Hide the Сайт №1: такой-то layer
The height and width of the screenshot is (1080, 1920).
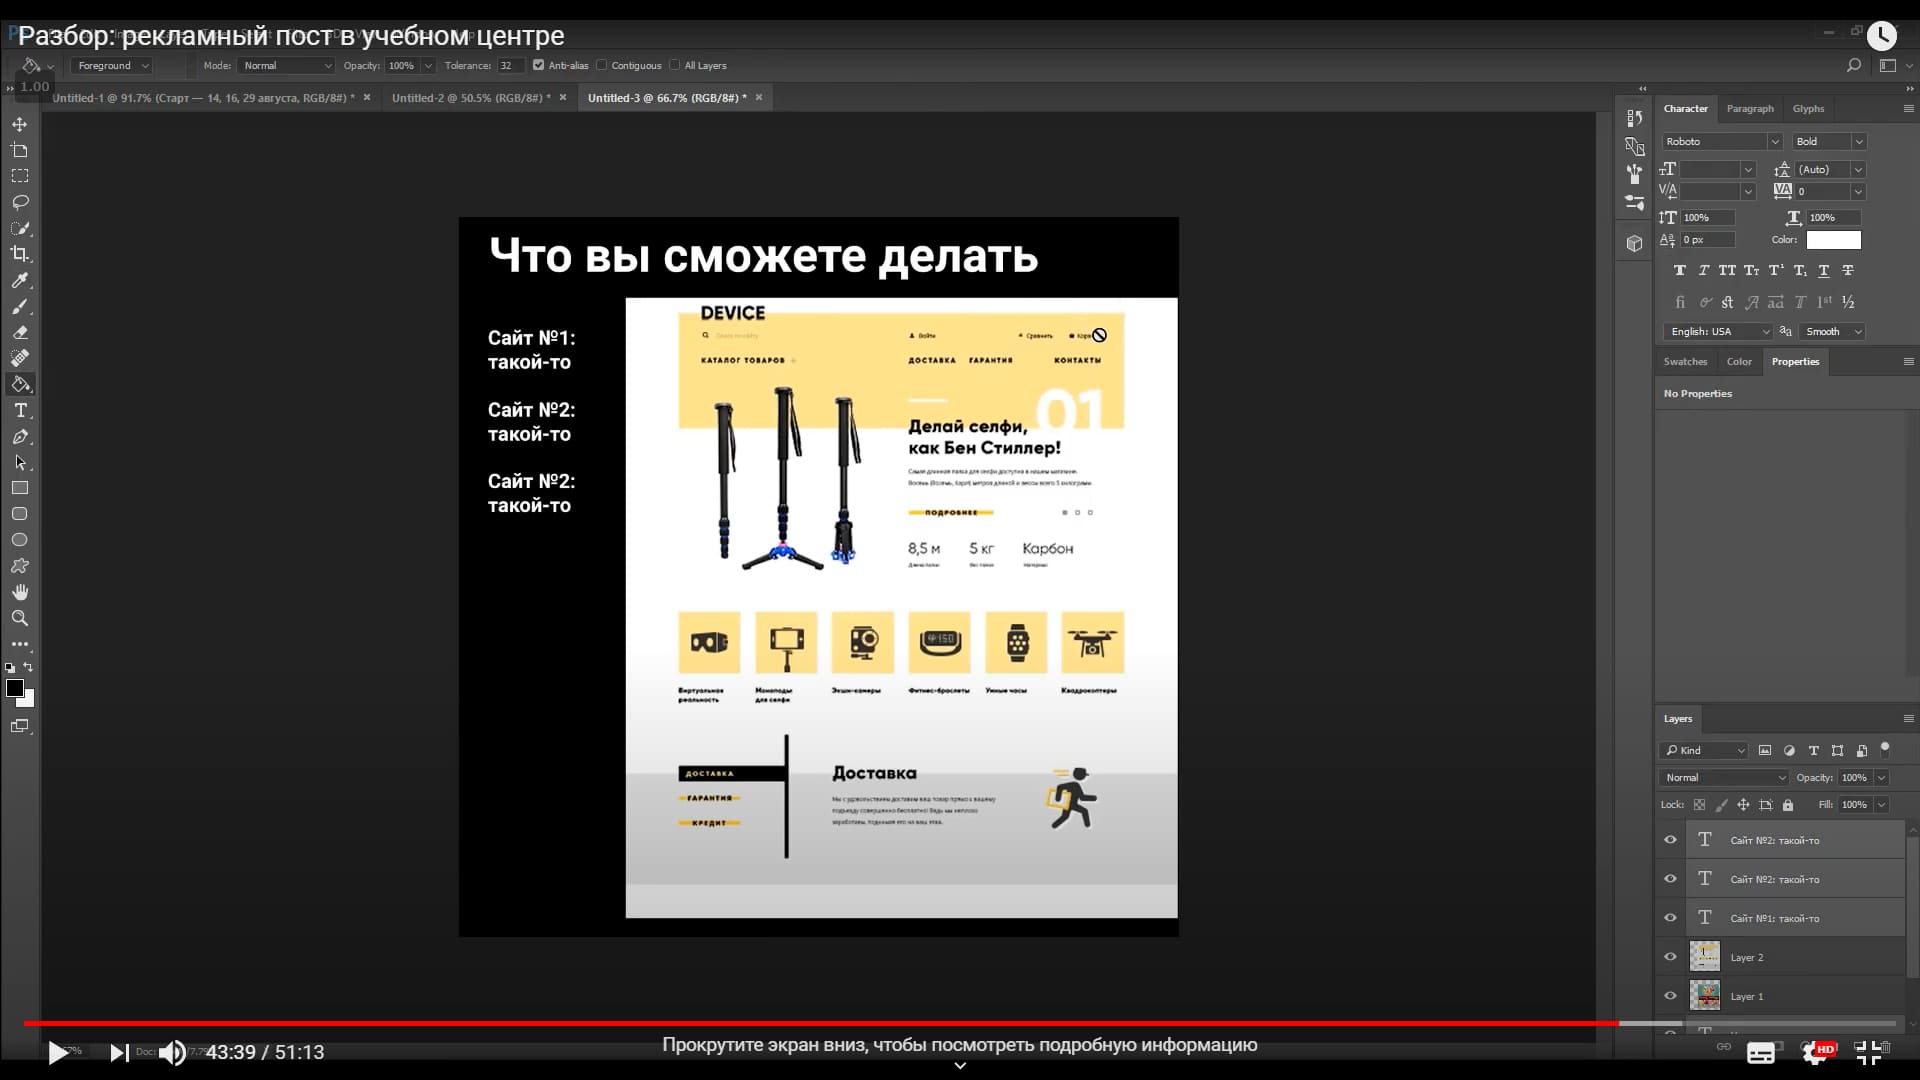click(1670, 918)
